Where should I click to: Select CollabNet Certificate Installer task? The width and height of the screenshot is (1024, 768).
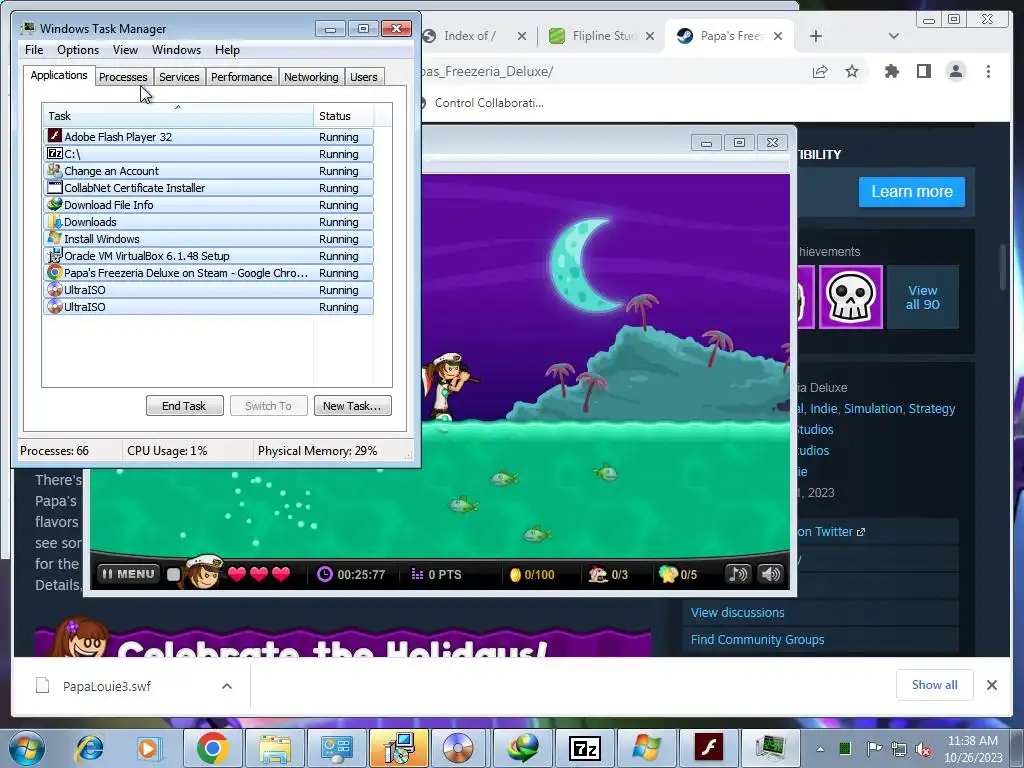(209, 187)
